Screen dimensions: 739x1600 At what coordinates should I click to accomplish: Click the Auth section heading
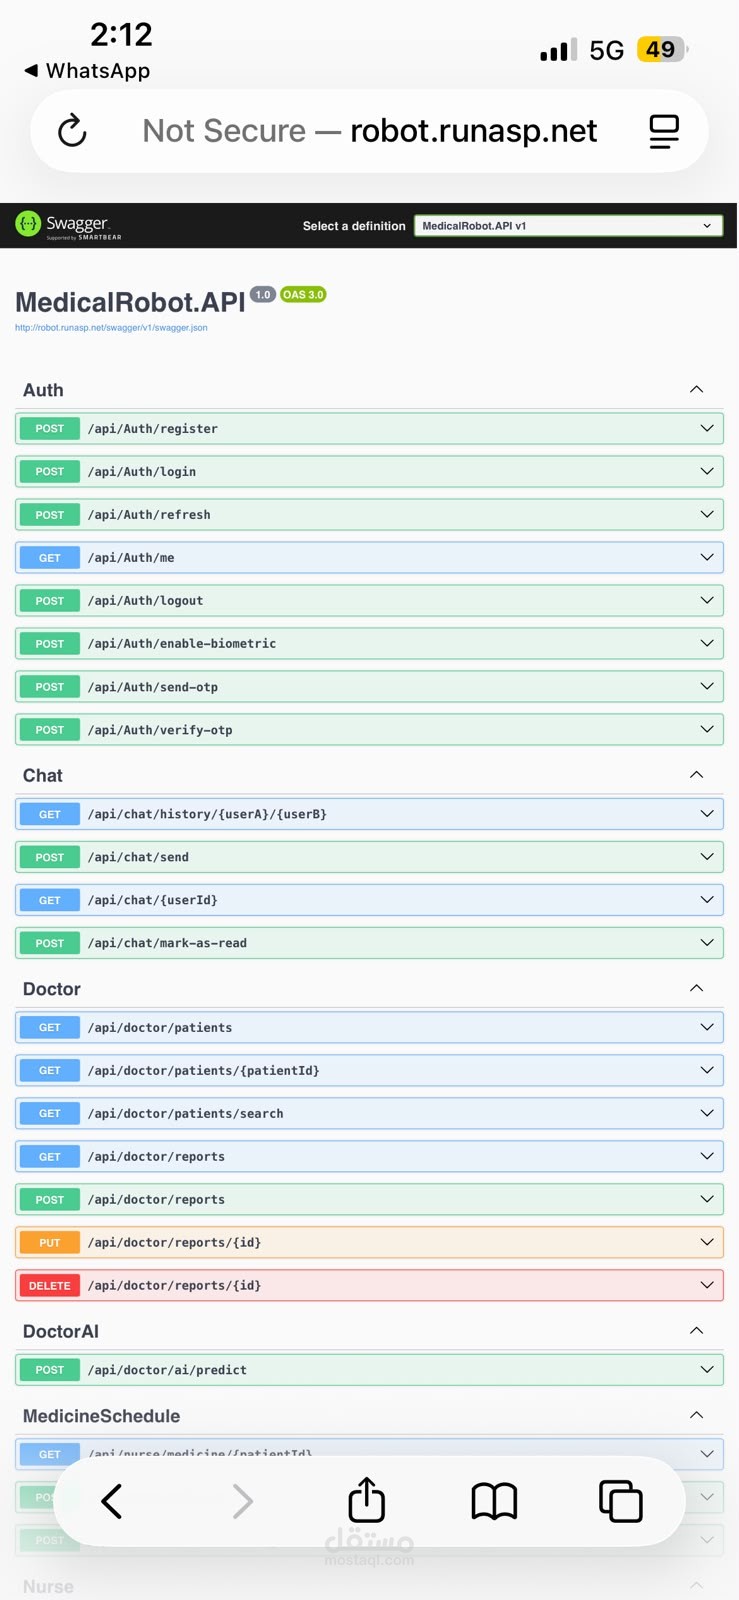43,390
